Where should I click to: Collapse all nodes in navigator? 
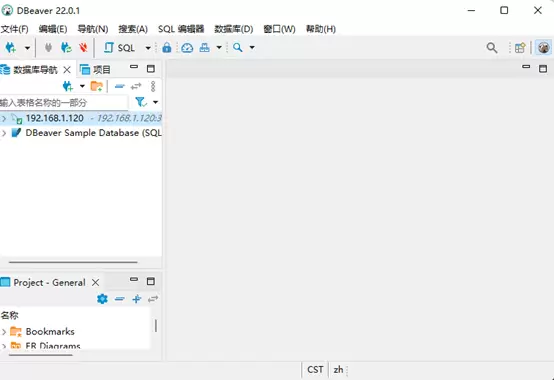click(120, 86)
